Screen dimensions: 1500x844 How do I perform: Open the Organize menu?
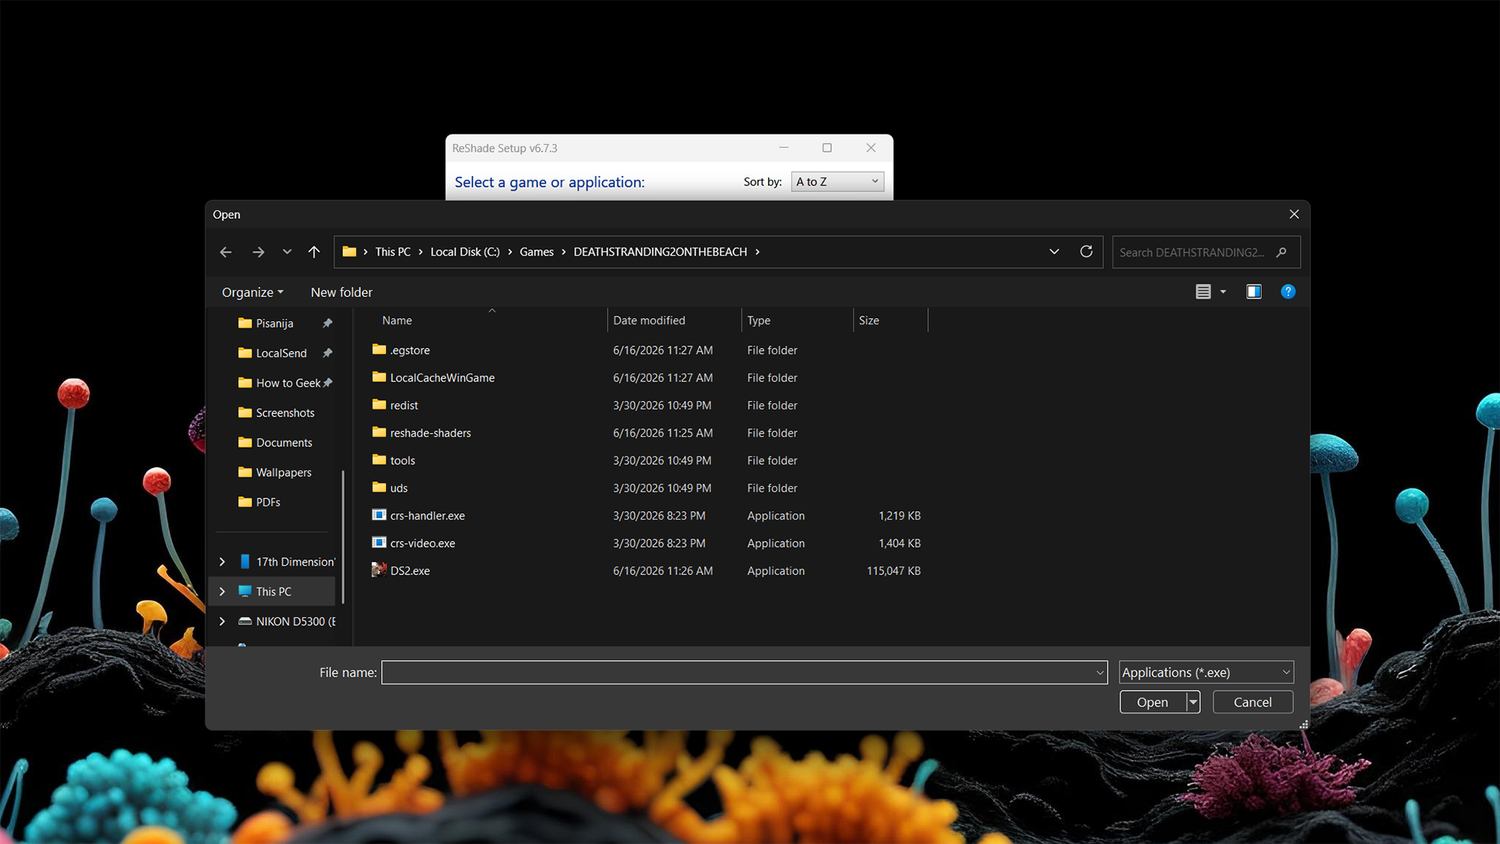coord(253,292)
